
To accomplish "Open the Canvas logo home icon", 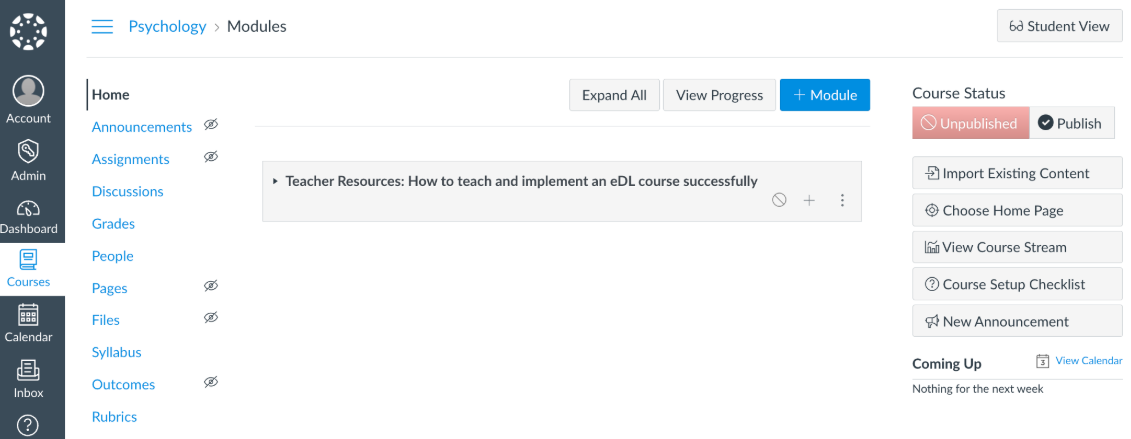I will click(x=29, y=32).
